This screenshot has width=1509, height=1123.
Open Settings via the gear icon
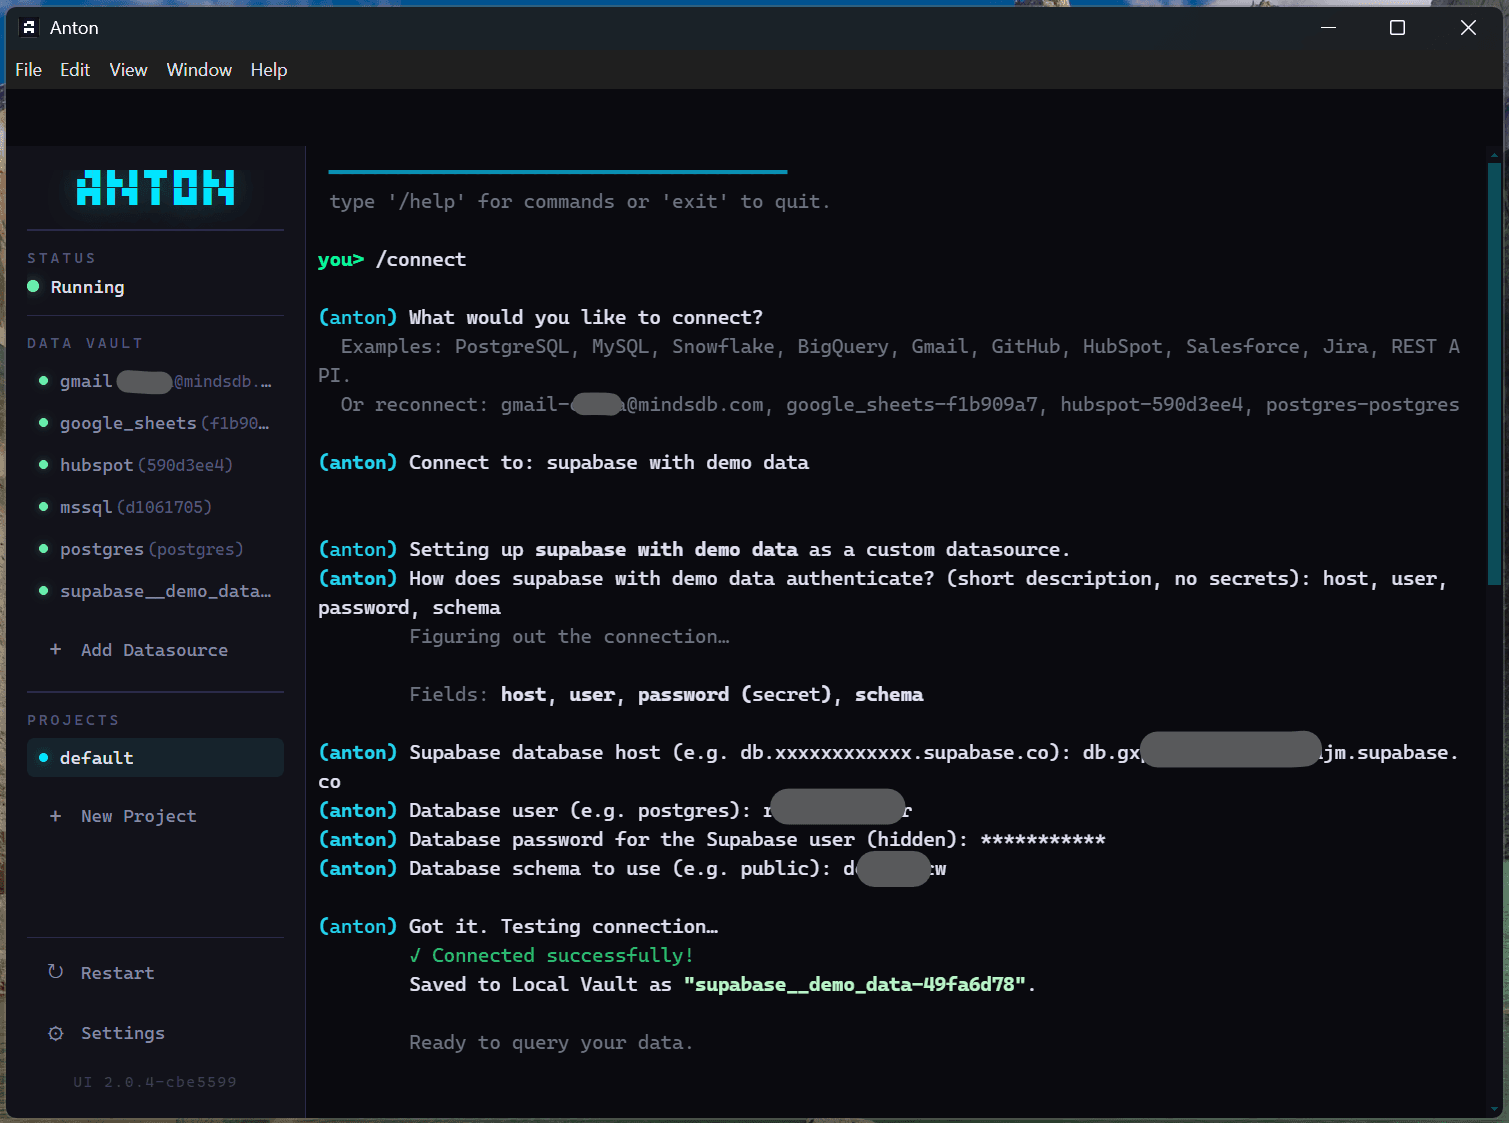click(56, 1033)
